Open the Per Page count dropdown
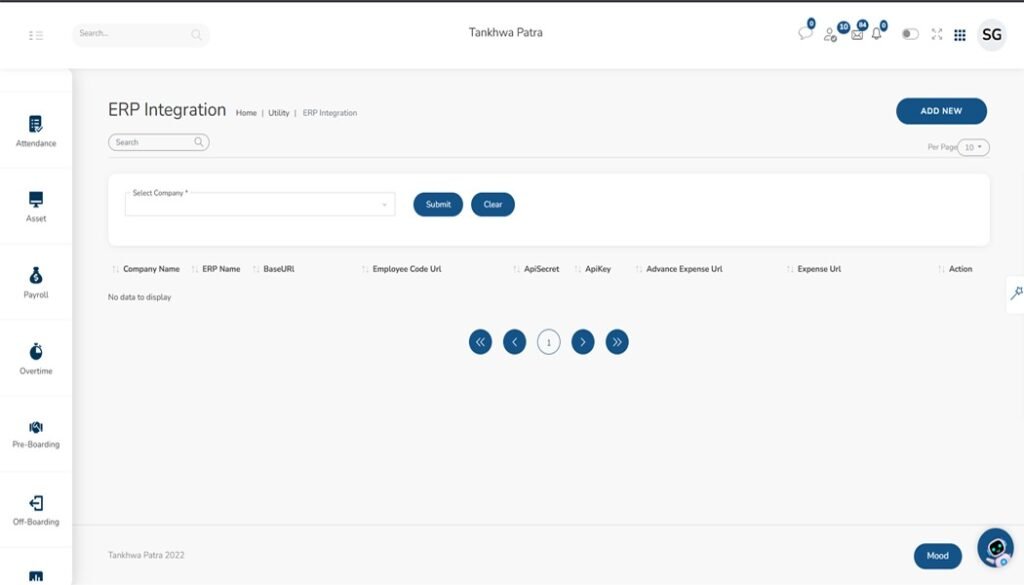1024x585 pixels. click(x=973, y=147)
